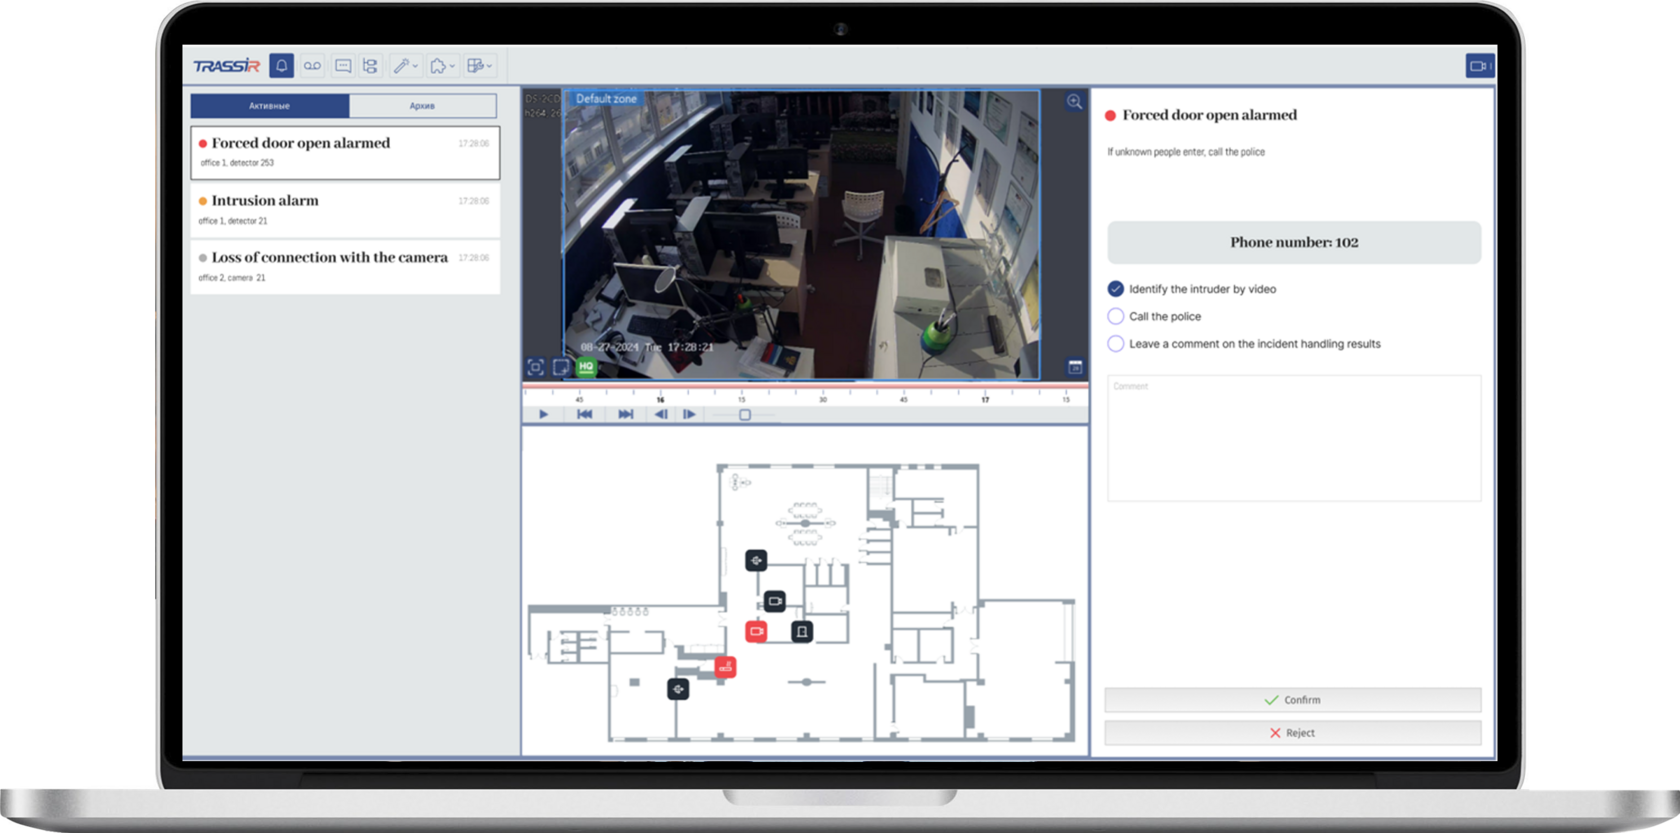This screenshot has width=1680, height=833.
Task: Click the TRASSIR logo
Action: pyautogui.click(x=226, y=66)
